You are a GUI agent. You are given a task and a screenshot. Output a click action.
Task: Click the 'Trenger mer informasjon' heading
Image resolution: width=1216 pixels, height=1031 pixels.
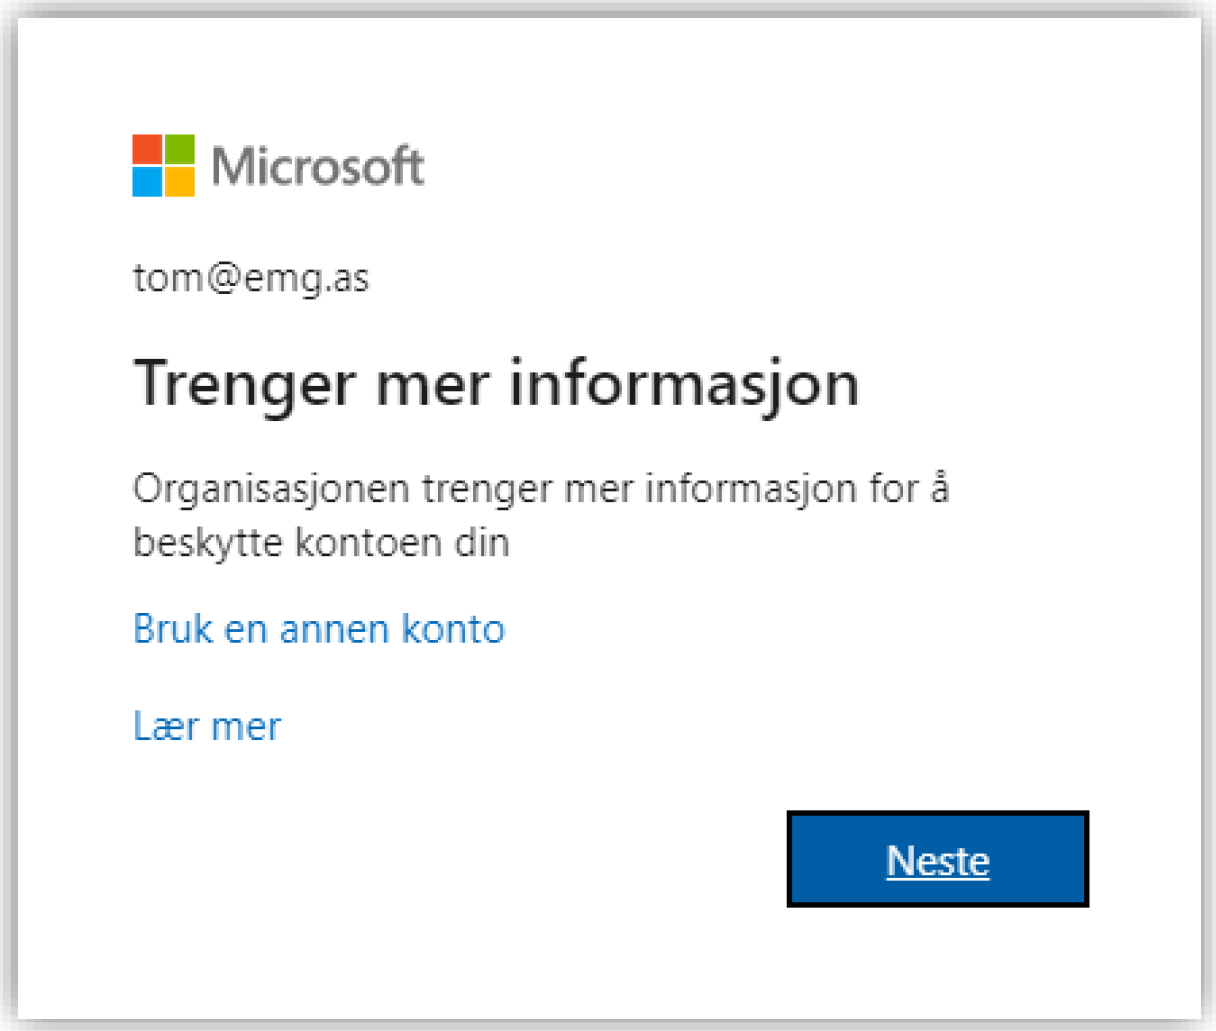[496, 384]
